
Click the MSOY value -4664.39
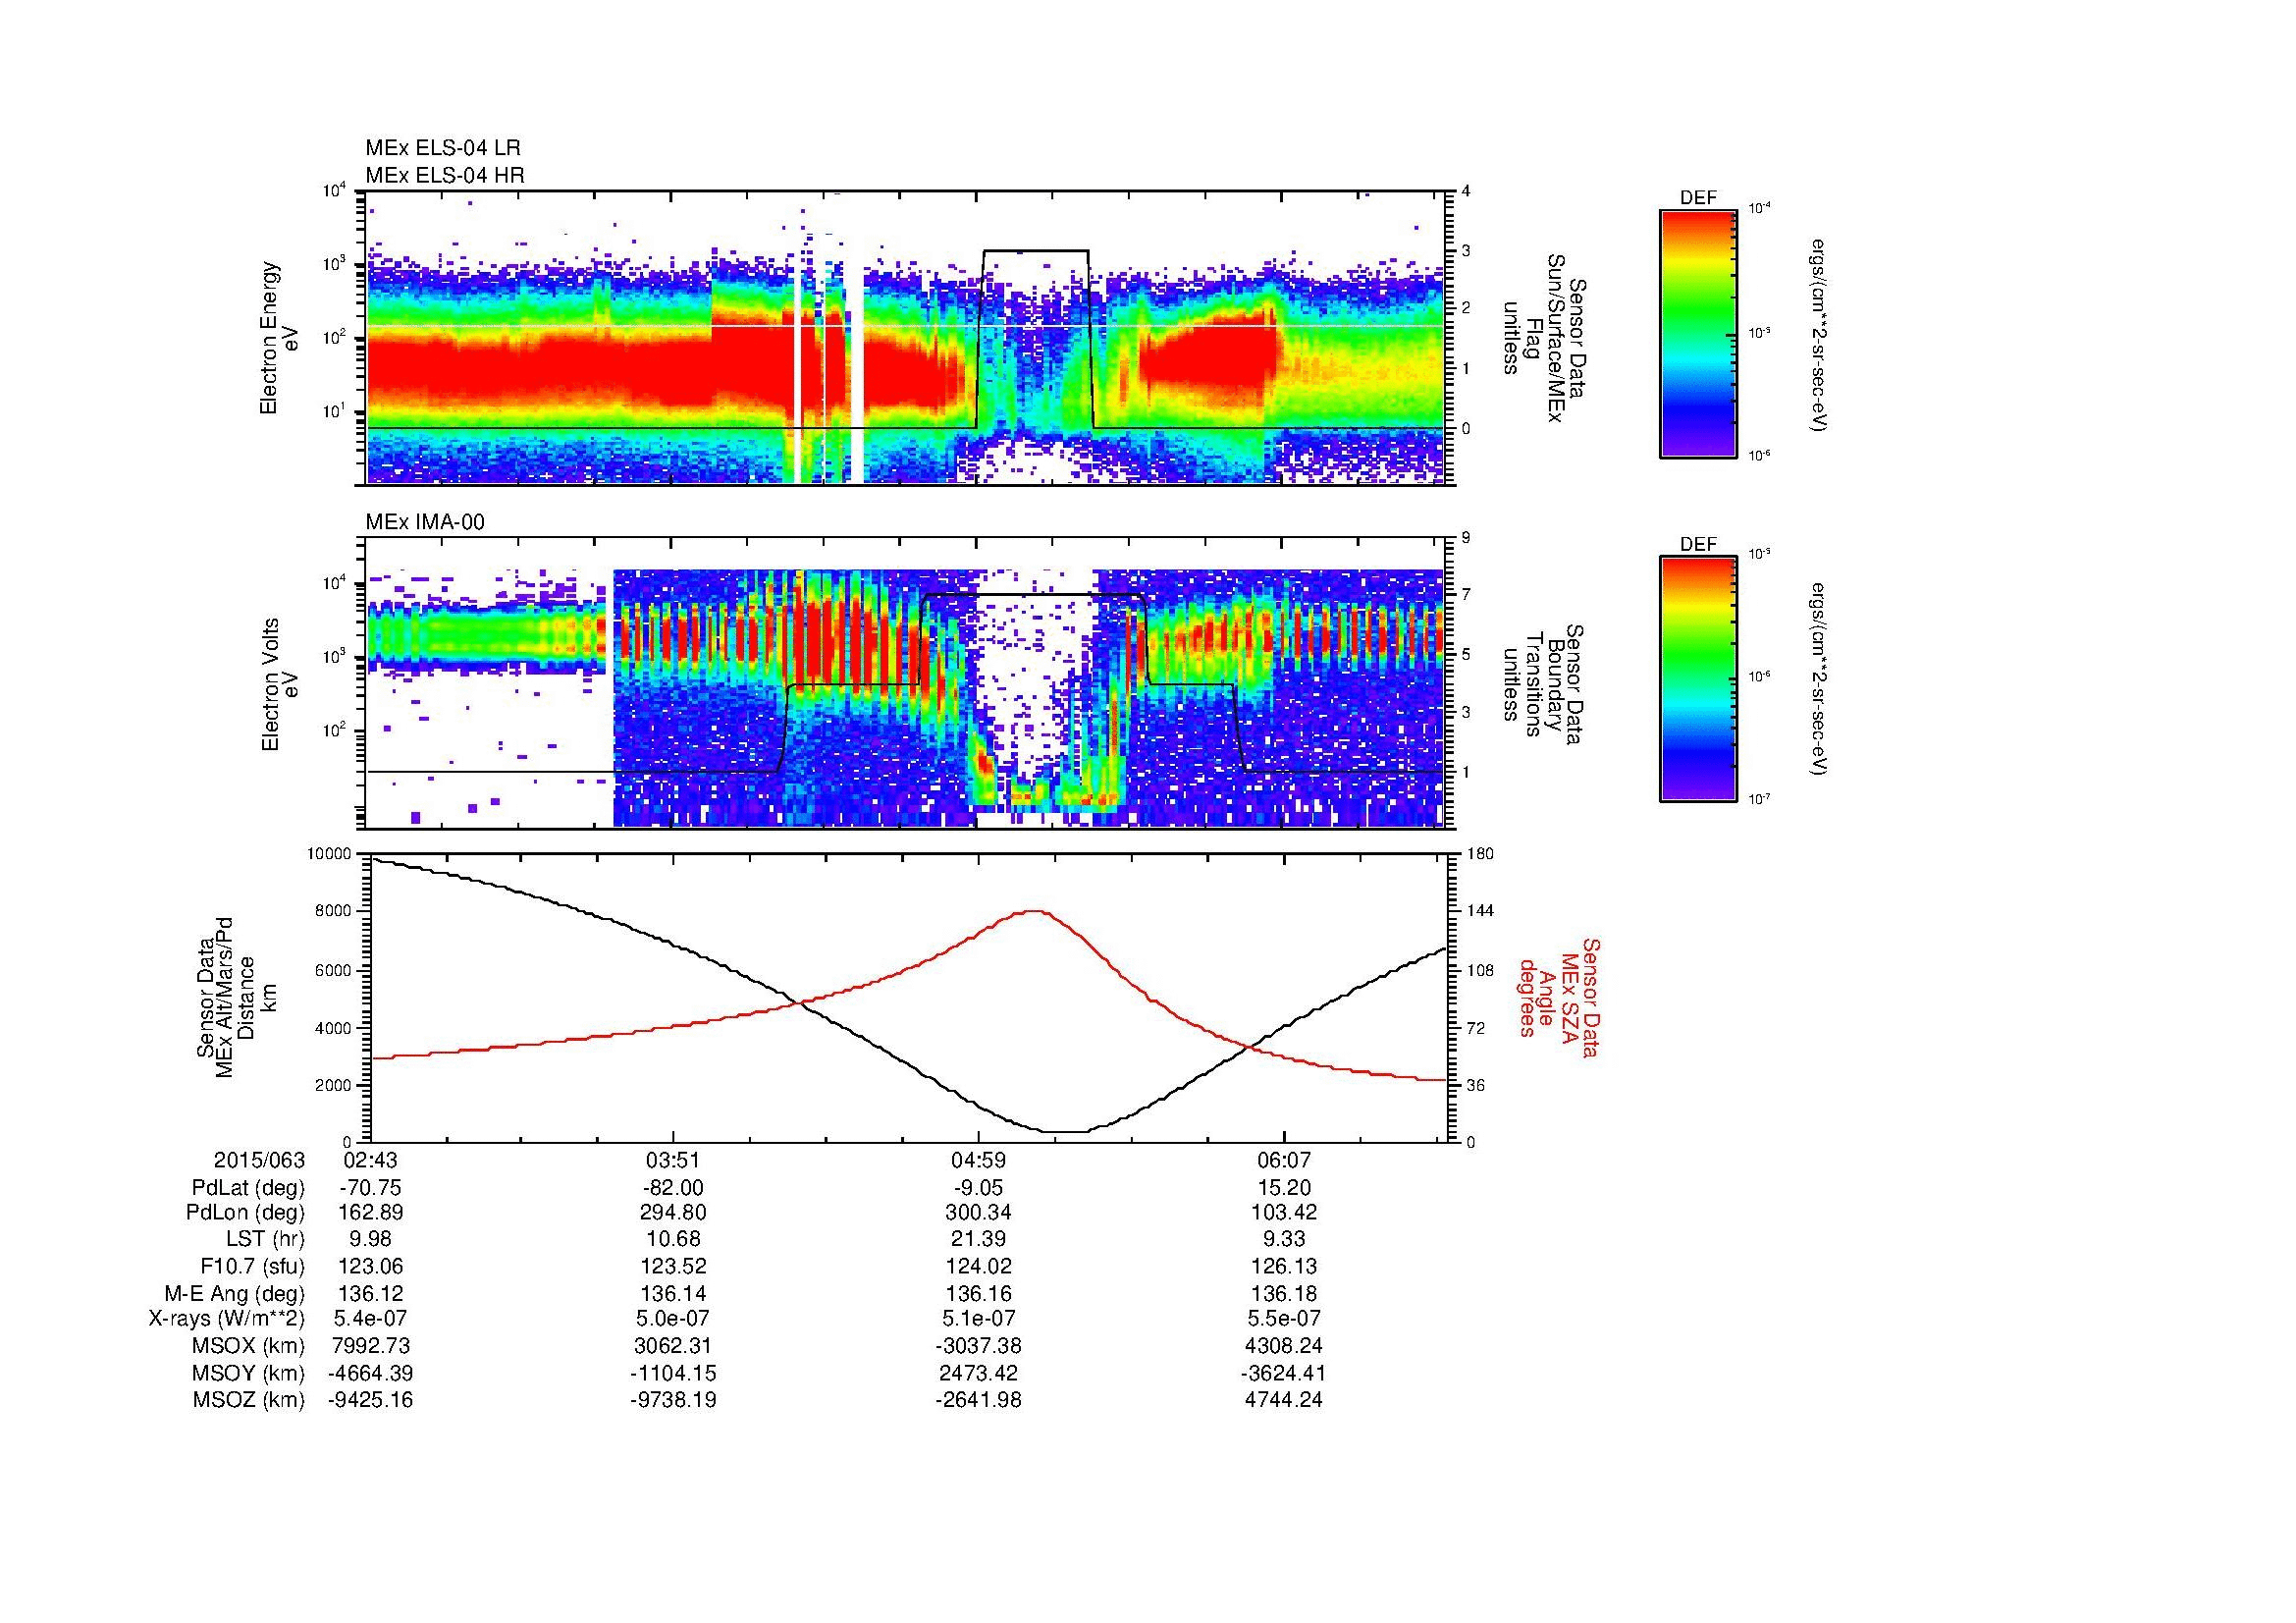(x=371, y=1373)
